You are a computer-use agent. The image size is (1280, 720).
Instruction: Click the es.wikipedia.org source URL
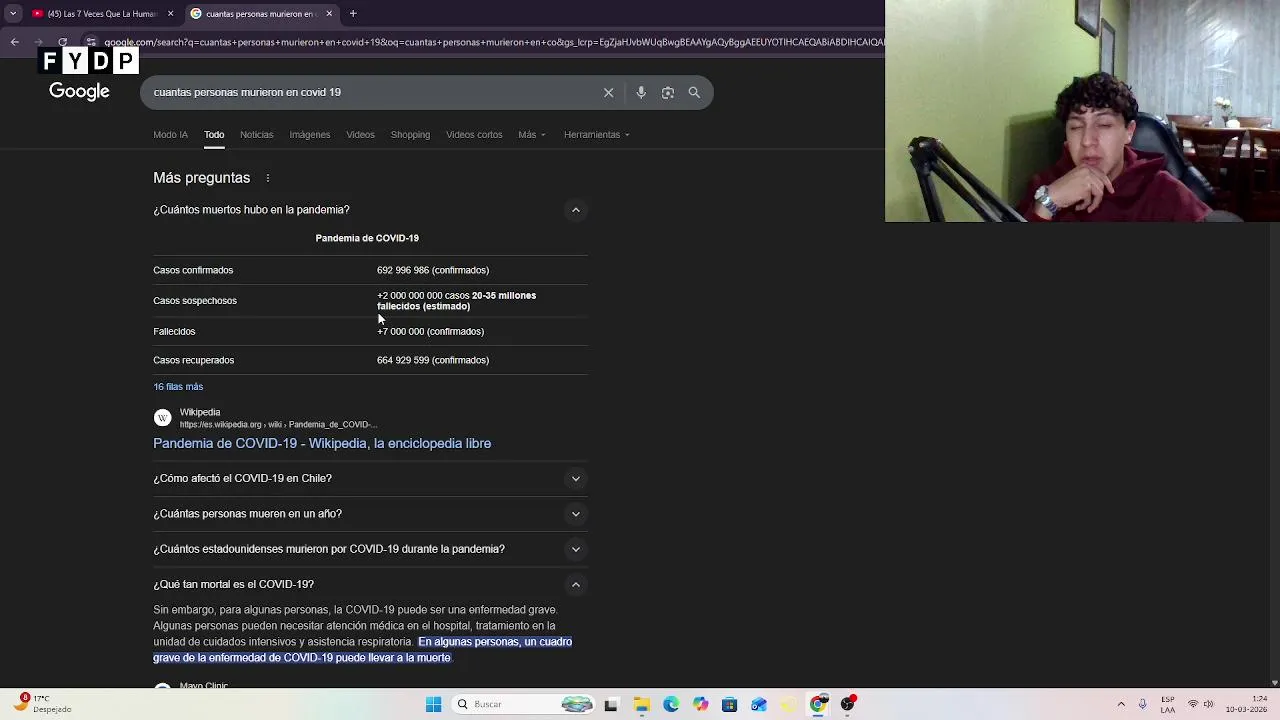click(x=278, y=424)
